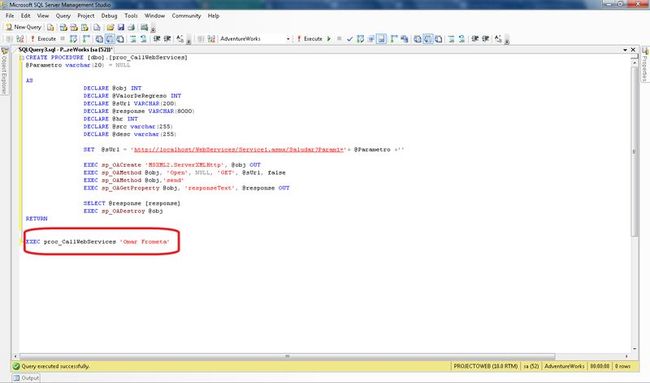
Task: Open the View menu
Action: click(x=43, y=16)
